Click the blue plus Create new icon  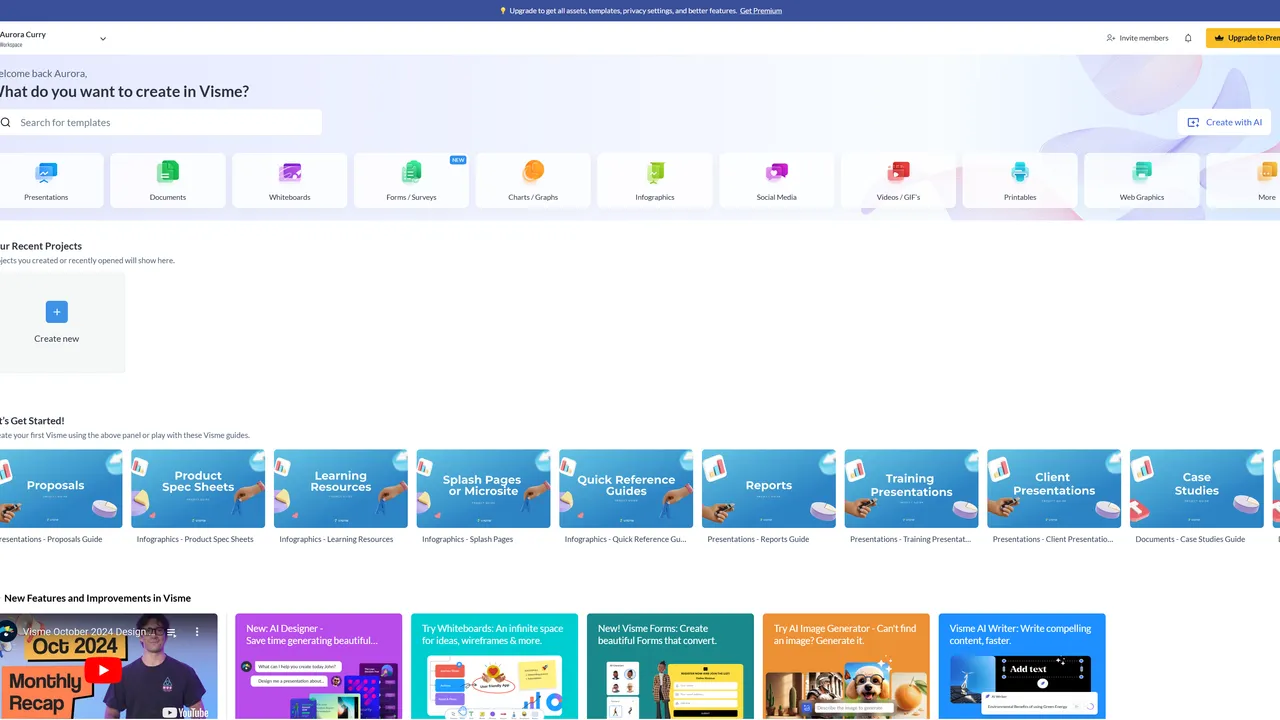(x=57, y=312)
